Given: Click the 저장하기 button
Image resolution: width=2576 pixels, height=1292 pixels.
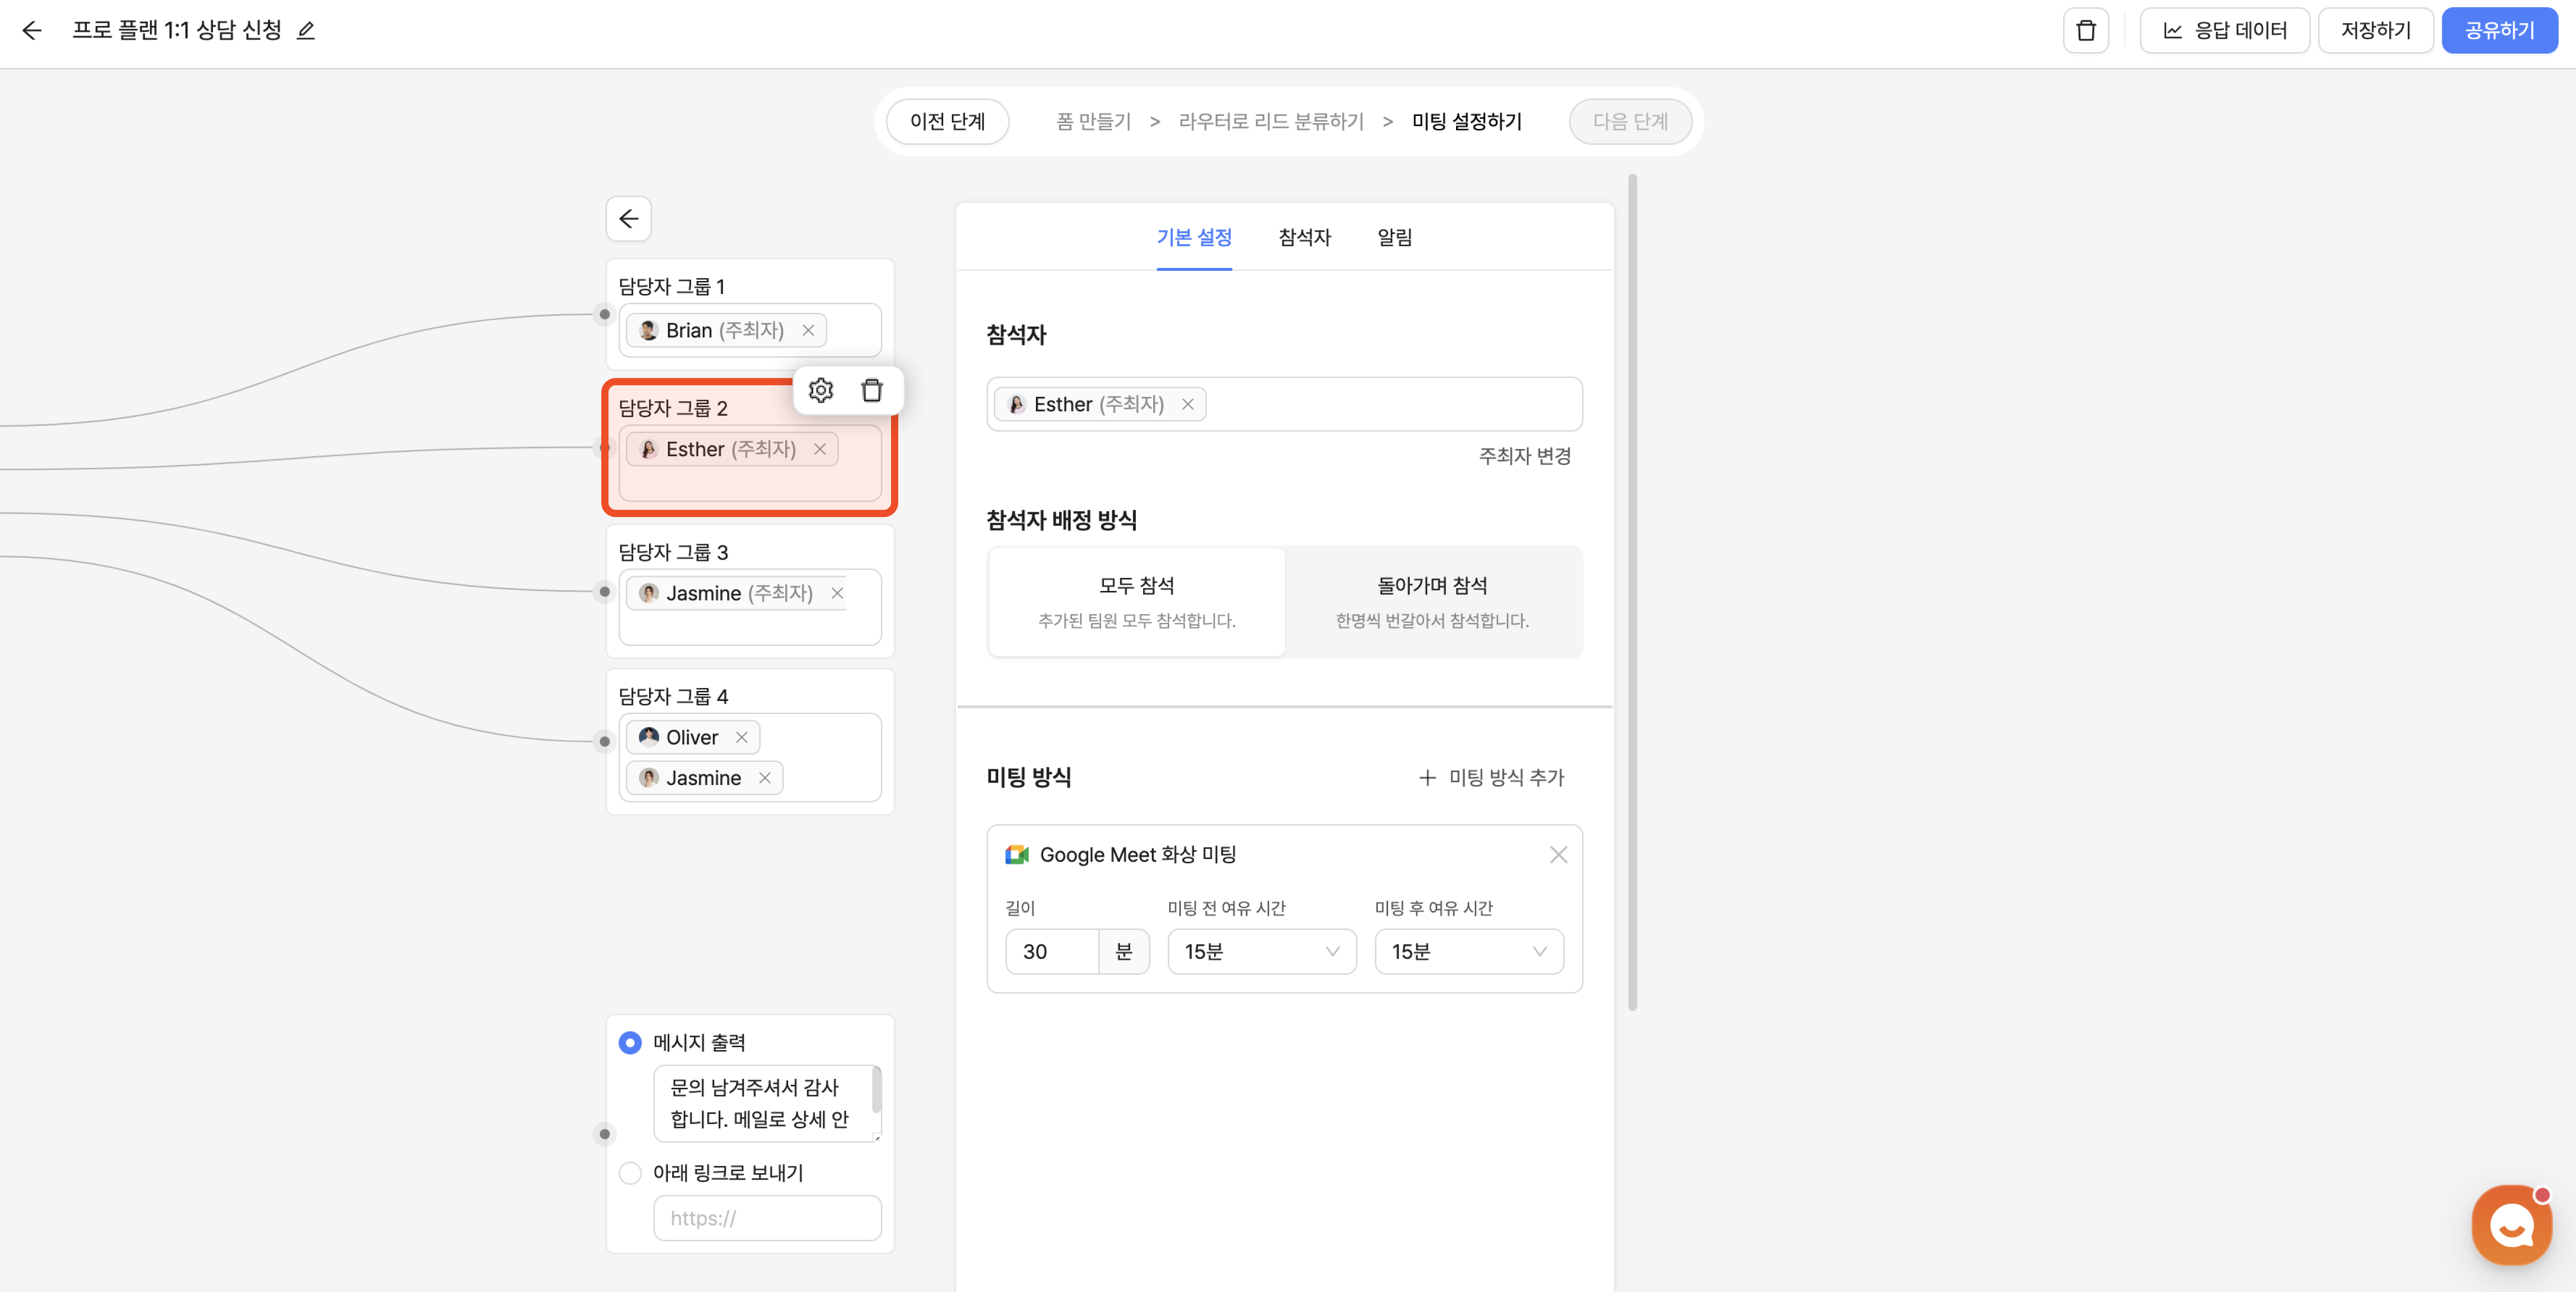Looking at the screenshot, I should click(2375, 30).
